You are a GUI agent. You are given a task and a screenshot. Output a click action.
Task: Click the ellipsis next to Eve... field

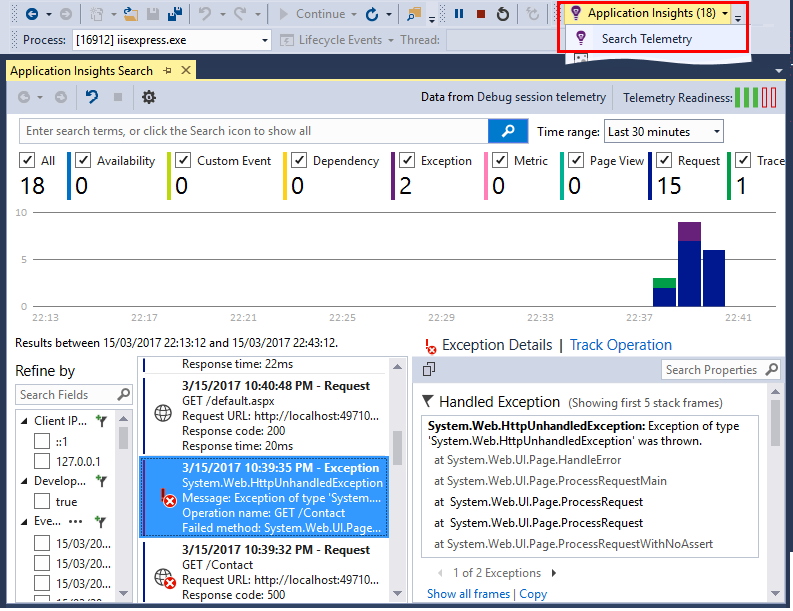[x=75, y=521]
